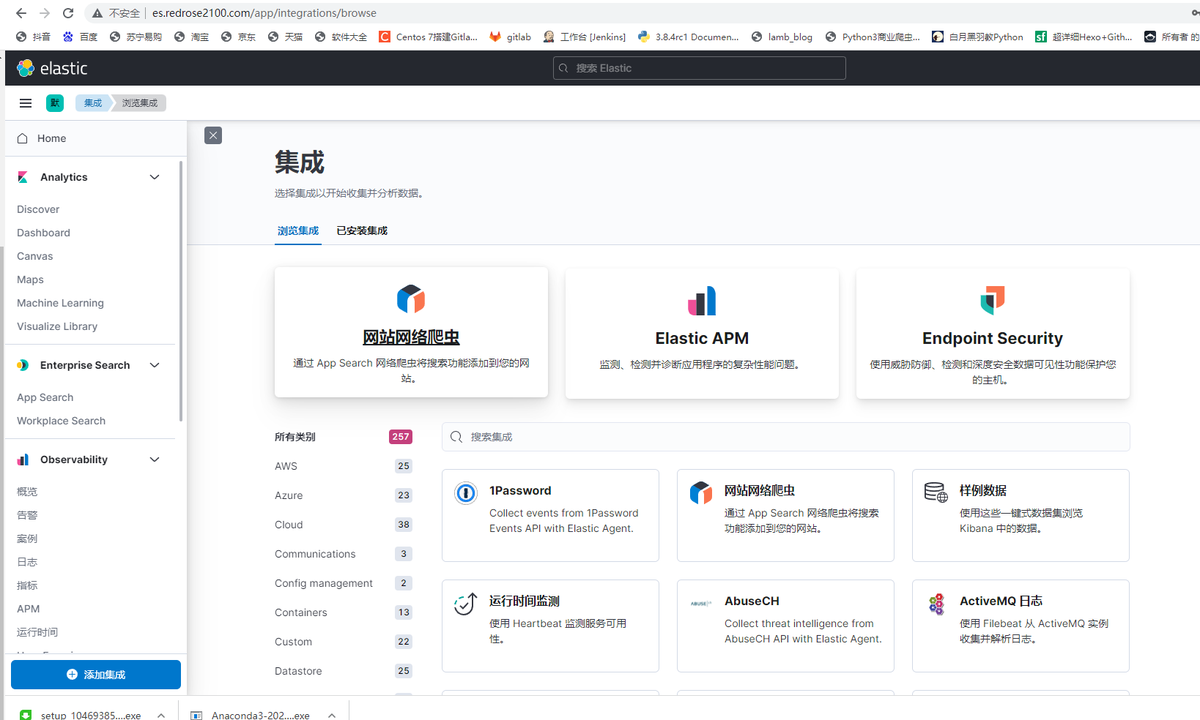Open 日志 under Observability

[x=27, y=562]
